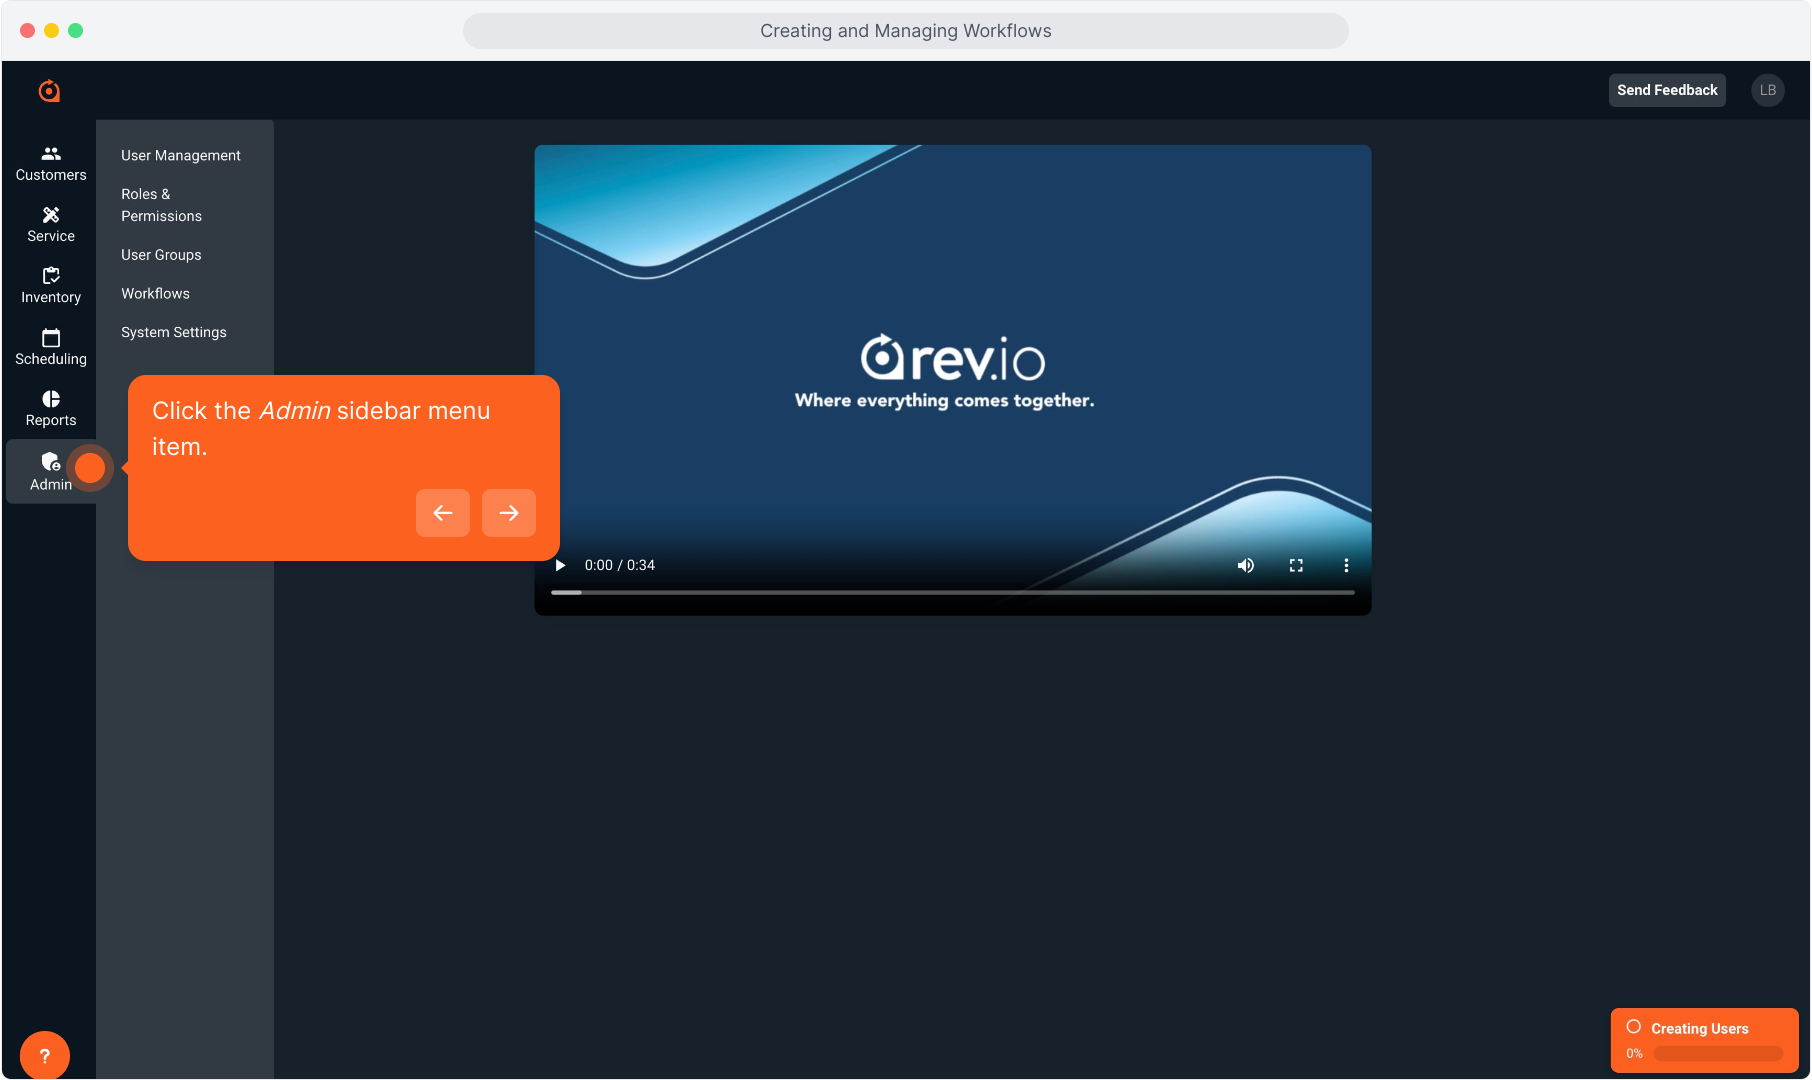Open the Reports sidebar section

coord(51,409)
